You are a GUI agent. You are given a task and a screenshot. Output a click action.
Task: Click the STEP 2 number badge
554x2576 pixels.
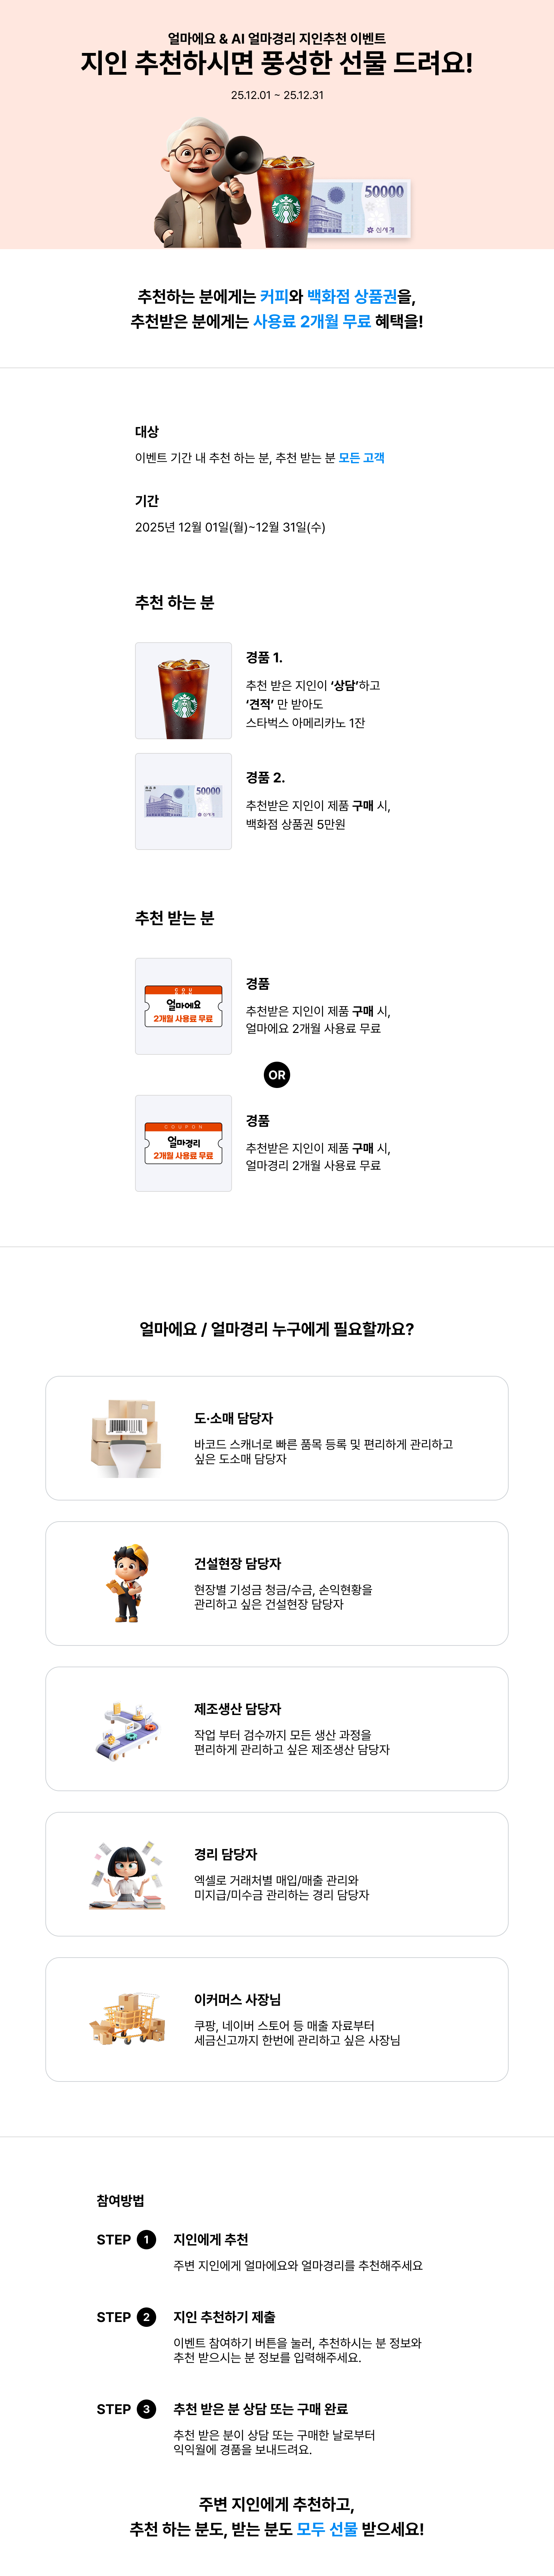pyautogui.click(x=146, y=2317)
